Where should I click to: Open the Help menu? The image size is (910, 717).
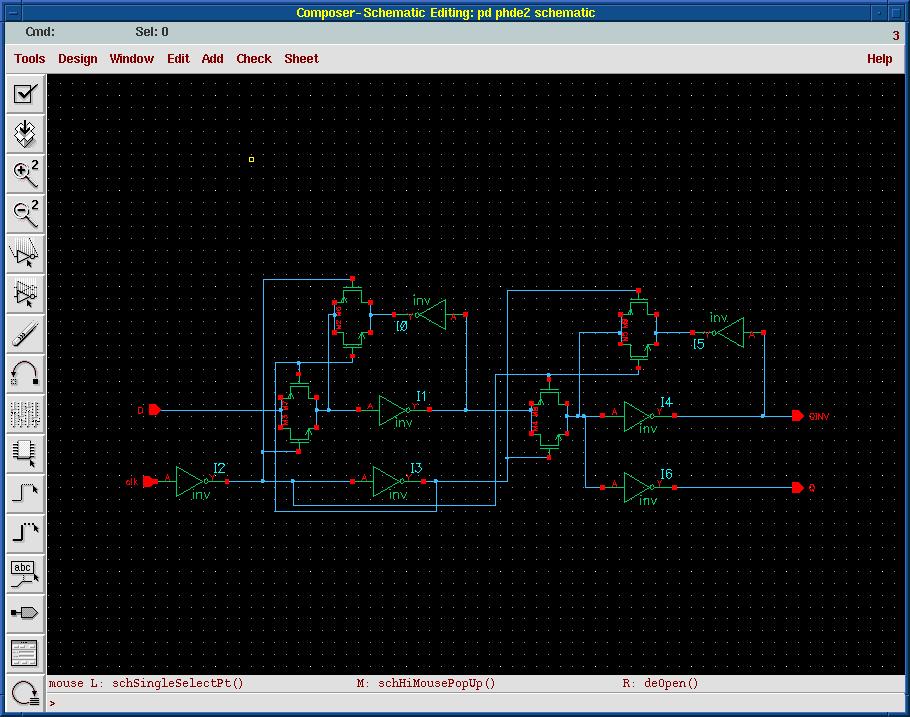(x=879, y=59)
